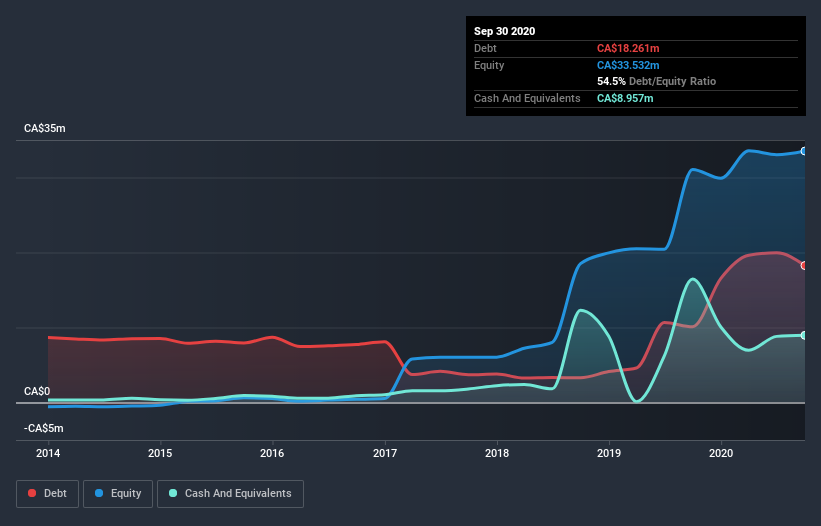Click the 54.5% Debt/Equity Ratio text
Viewport: 821px width, 526px height.
point(657,81)
